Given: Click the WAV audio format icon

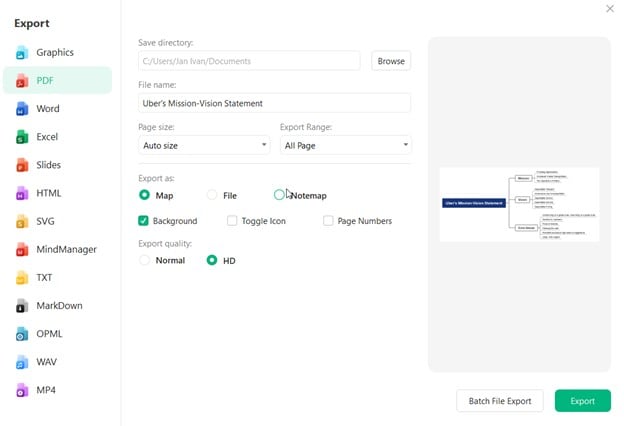Looking at the screenshot, I should point(22,362).
